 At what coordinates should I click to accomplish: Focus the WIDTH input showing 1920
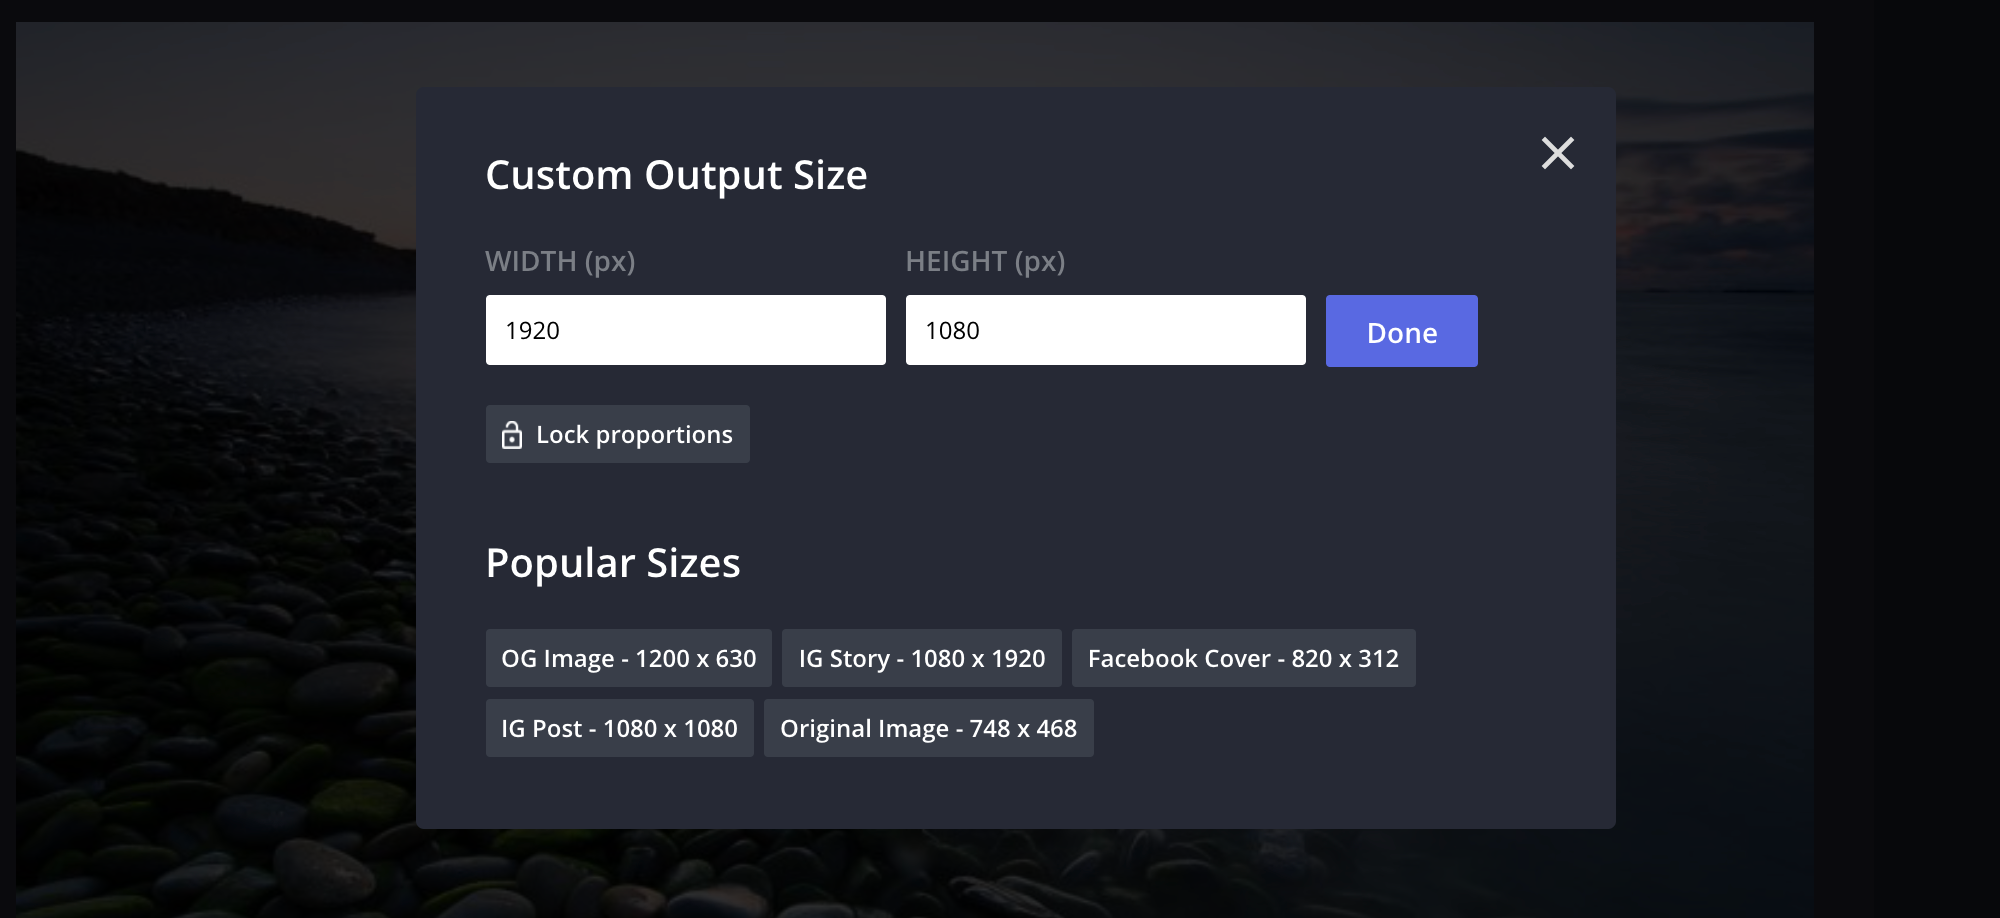coord(685,330)
